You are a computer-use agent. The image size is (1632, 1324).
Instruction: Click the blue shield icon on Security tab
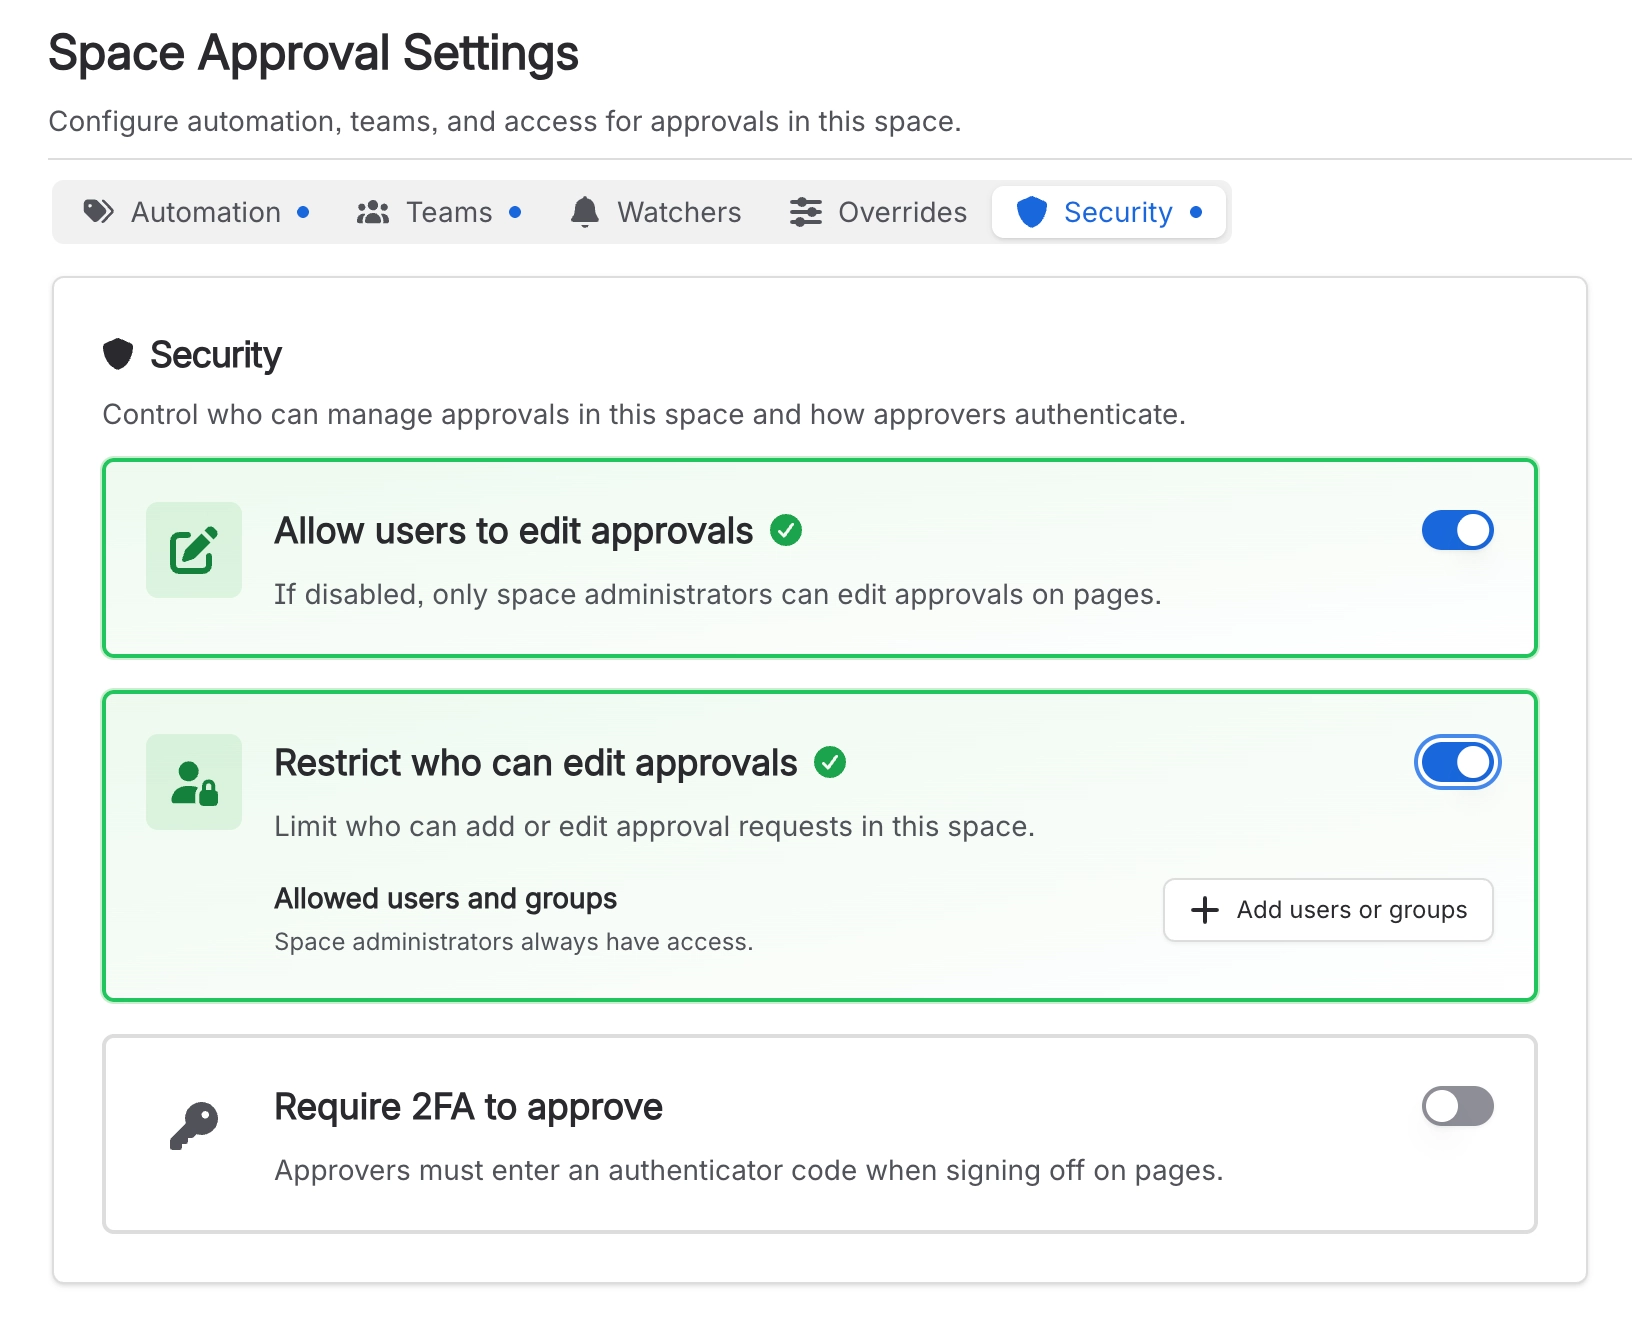pyautogui.click(x=1032, y=212)
